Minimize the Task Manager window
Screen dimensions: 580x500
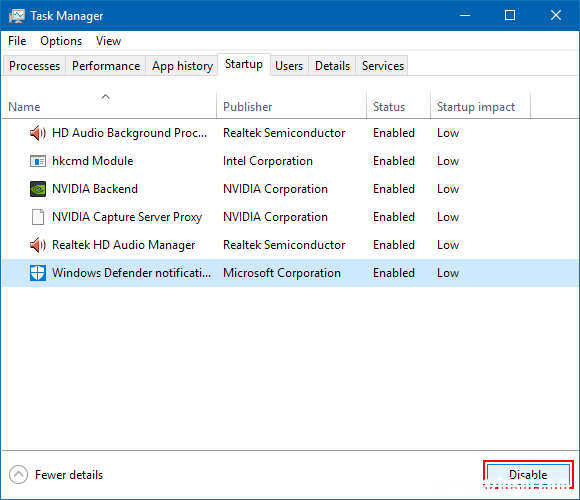click(x=465, y=16)
